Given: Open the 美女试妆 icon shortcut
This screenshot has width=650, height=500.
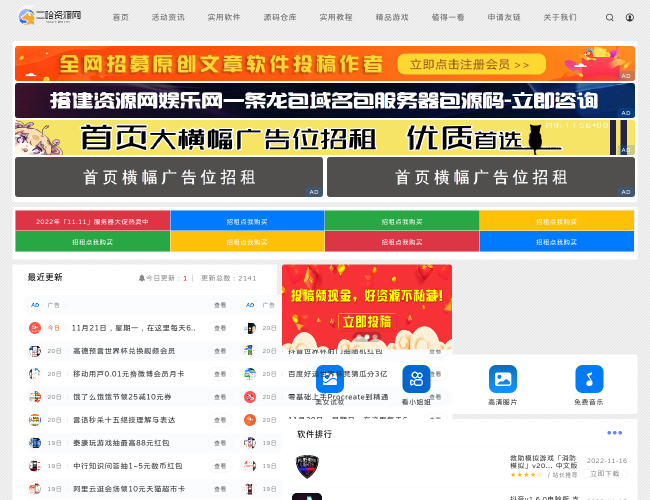Looking at the screenshot, I should [330, 379].
